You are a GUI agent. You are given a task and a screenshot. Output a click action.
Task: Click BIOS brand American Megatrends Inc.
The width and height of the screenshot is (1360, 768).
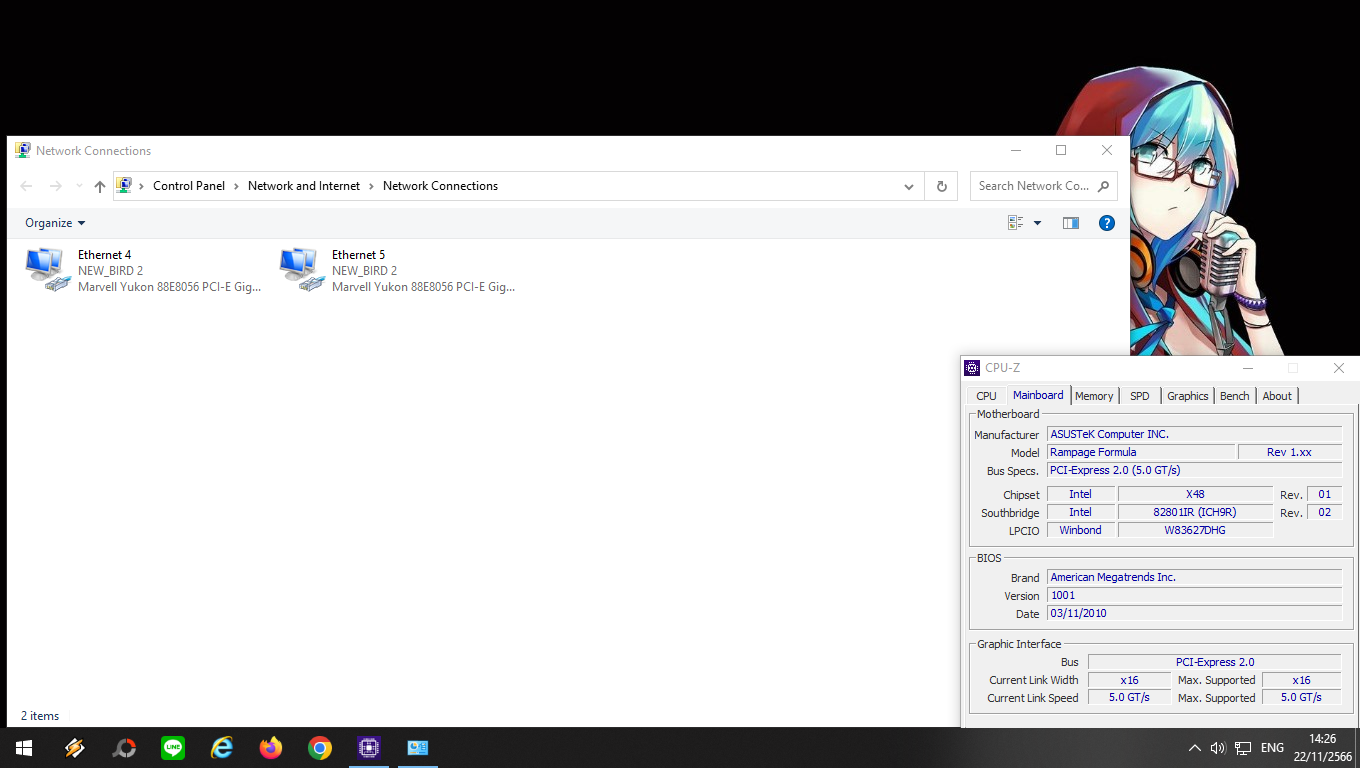[x=1194, y=577]
